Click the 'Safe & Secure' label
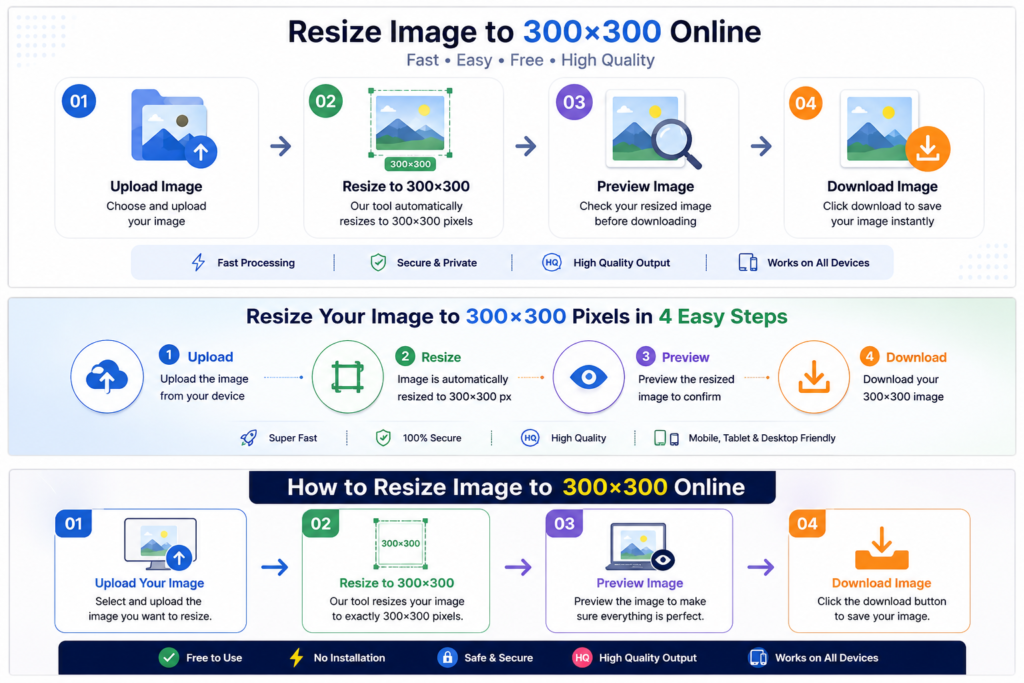This screenshot has height=683, width=1024. (x=498, y=658)
